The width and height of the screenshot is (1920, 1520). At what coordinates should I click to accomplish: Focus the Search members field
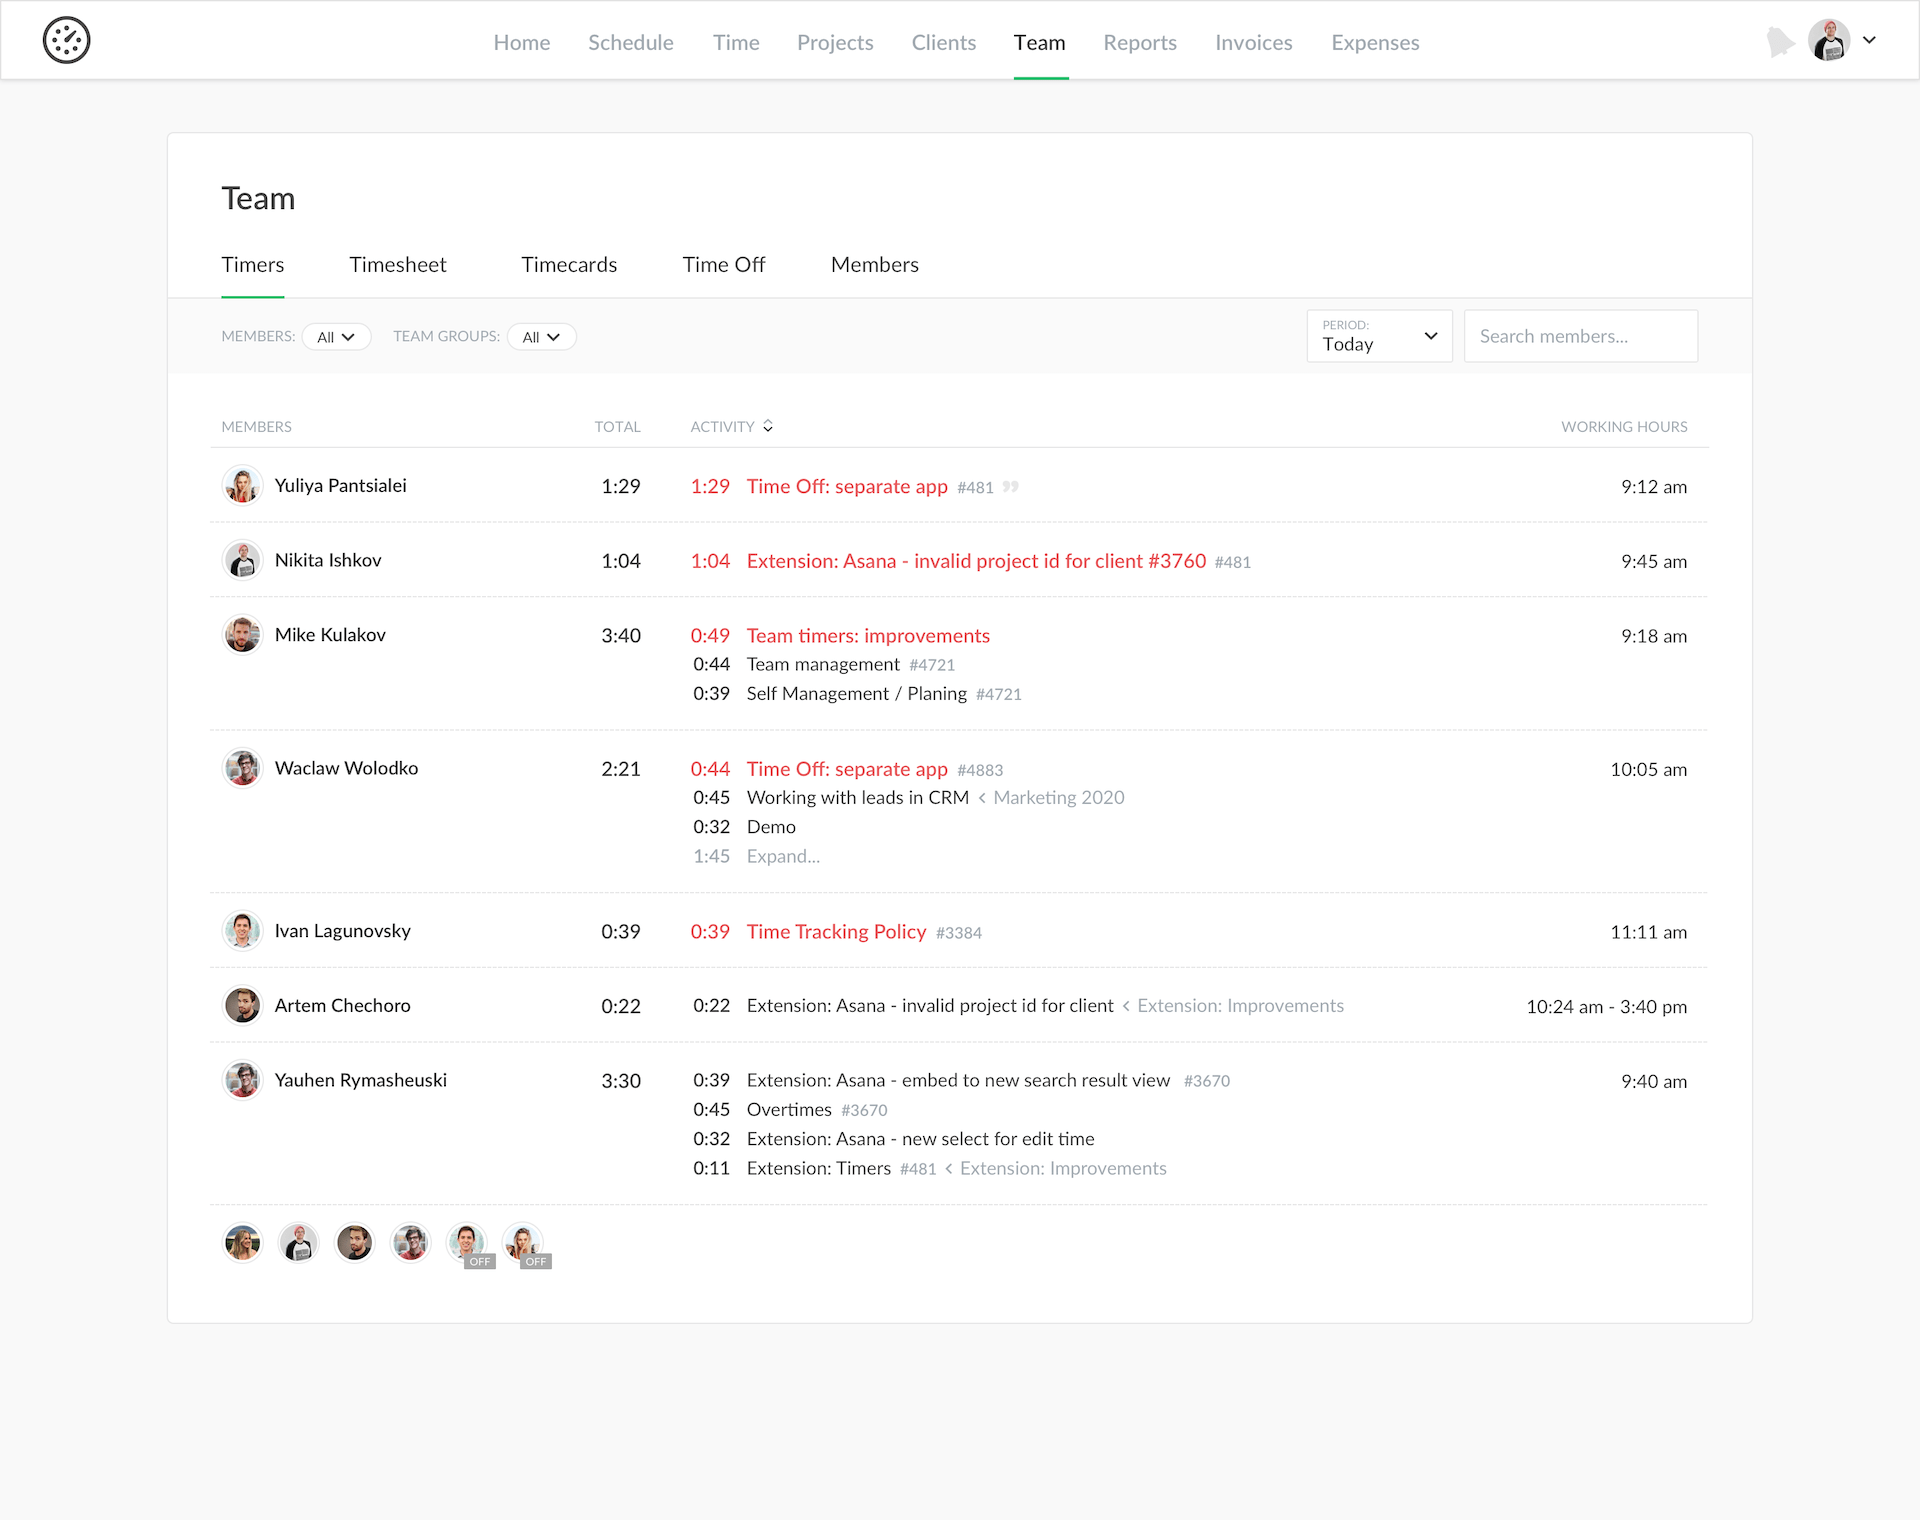pyautogui.click(x=1581, y=336)
